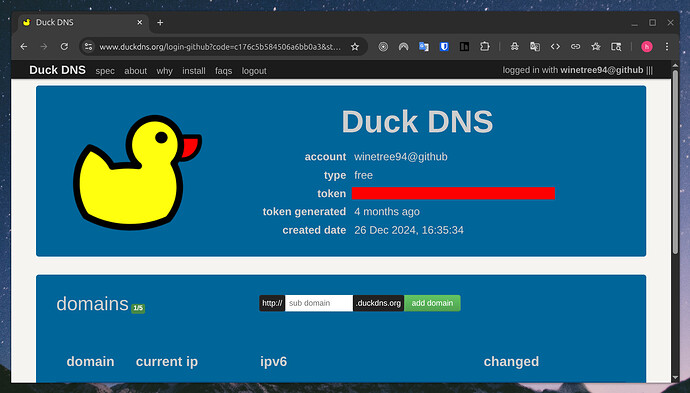This screenshot has height=393, width=690.
Task: Click the code brackets toolbar icon
Action: (x=555, y=47)
